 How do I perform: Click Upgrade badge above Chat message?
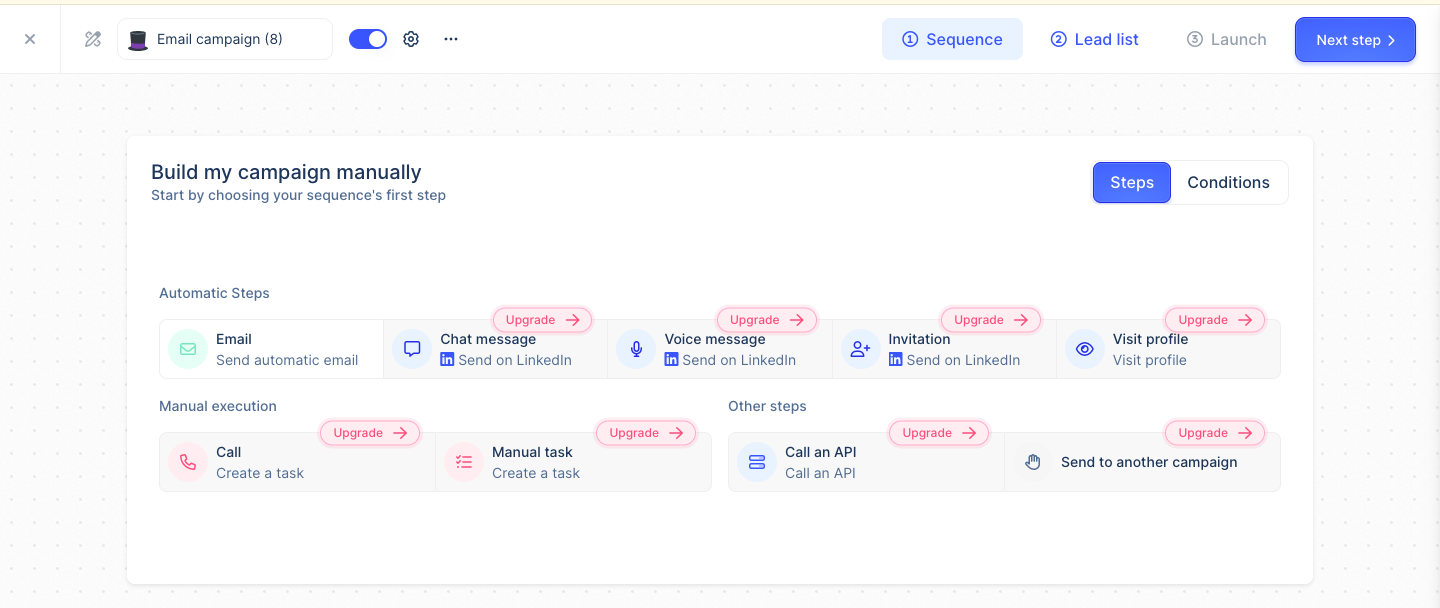point(543,320)
